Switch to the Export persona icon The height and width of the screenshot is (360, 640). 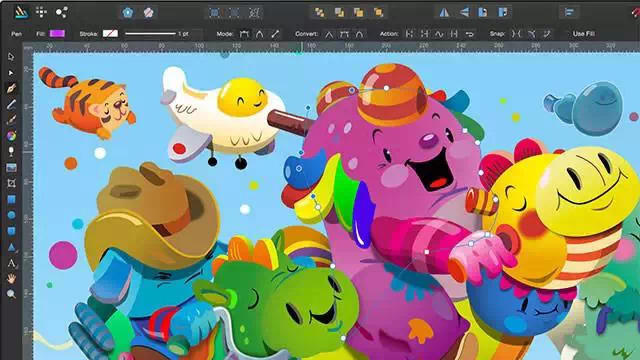point(62,12)
